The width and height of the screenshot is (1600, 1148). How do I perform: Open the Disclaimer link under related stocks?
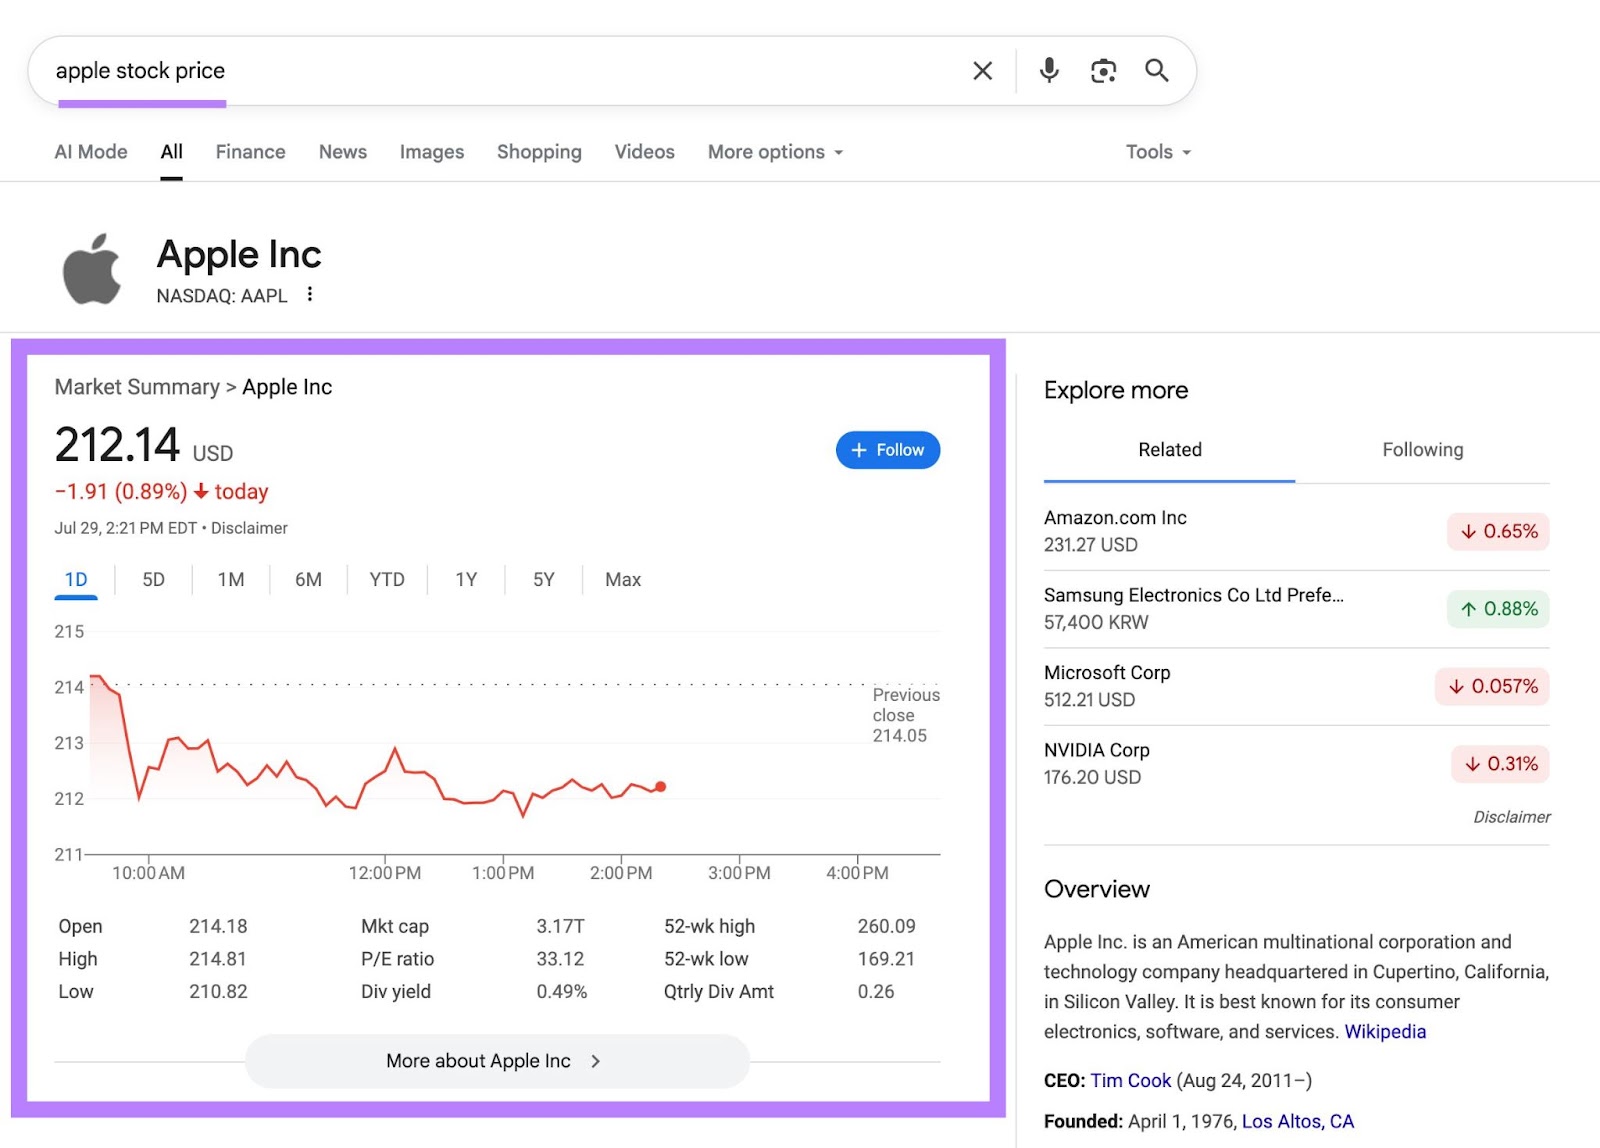point(1511,817)
